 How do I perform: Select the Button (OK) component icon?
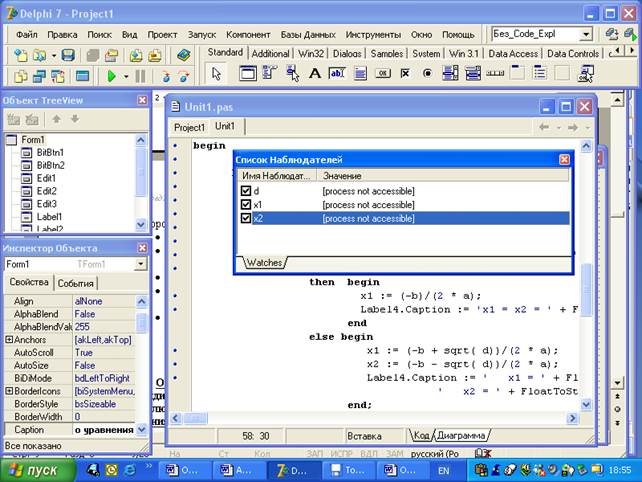click(384, 74)
